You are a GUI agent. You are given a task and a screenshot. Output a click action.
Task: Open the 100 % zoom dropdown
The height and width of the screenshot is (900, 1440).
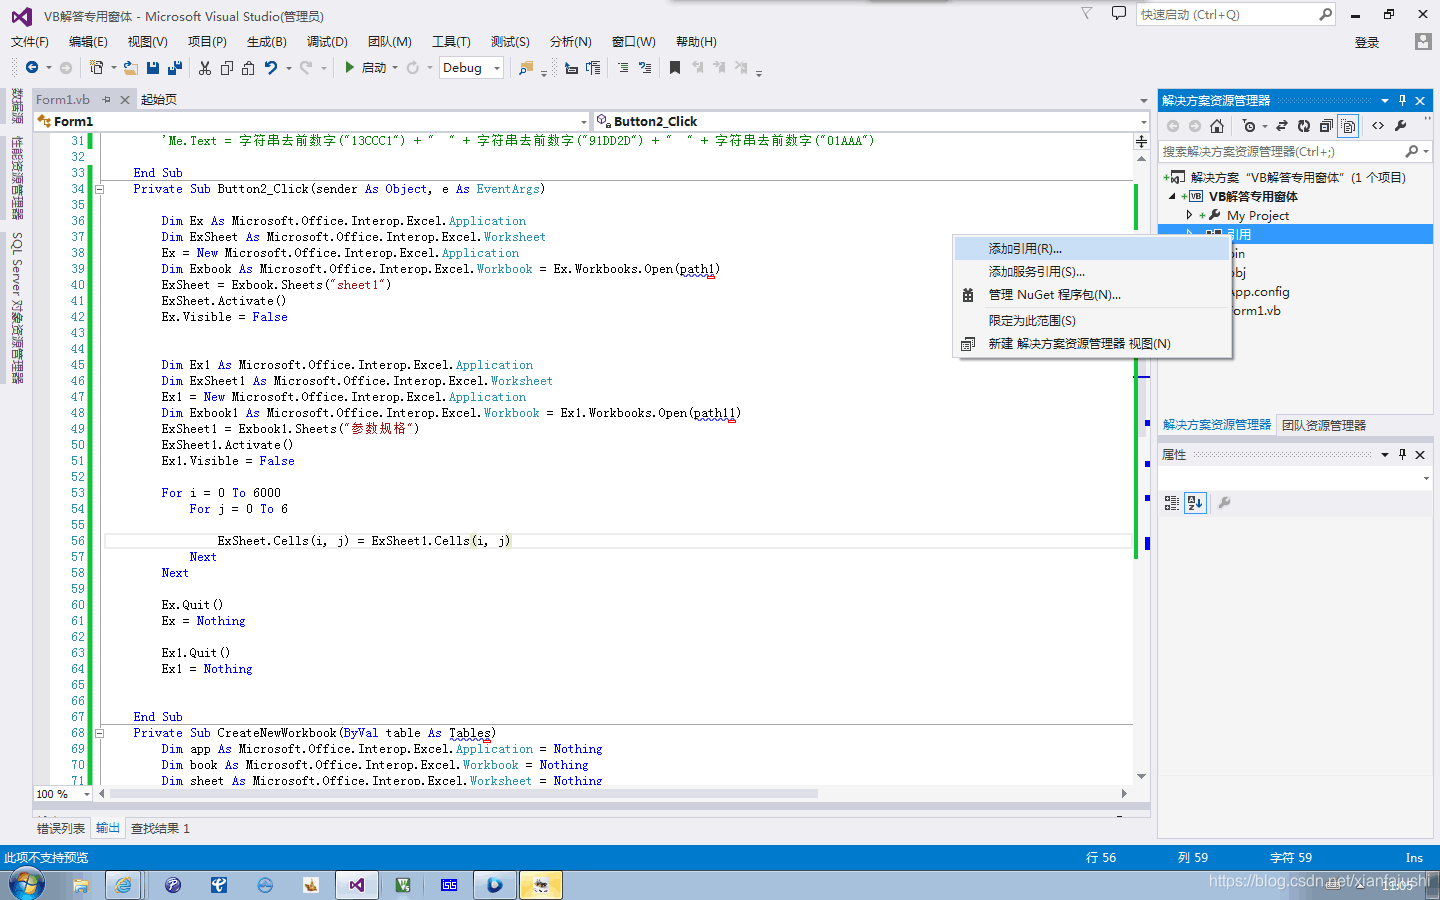[87, 794]
